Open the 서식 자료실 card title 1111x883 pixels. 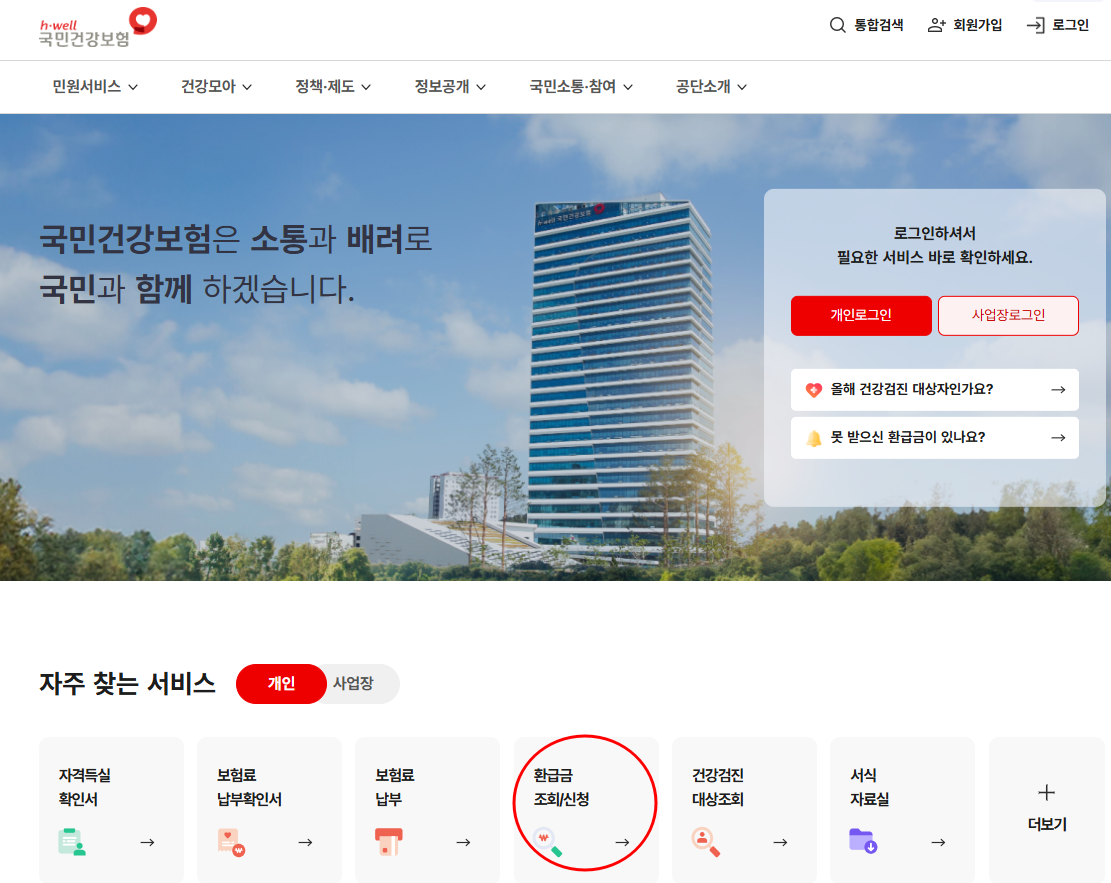[869, 787]
